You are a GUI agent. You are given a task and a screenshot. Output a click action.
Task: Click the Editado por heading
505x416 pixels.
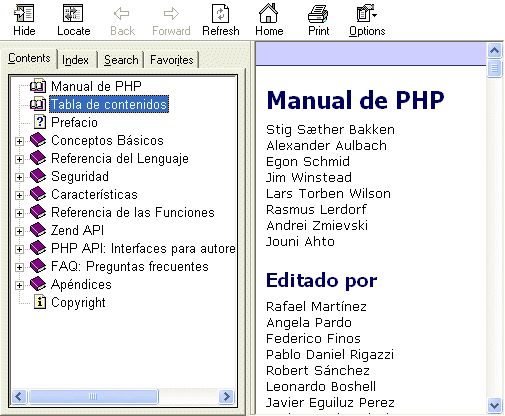pyautogui.click(x=321, y=281)
